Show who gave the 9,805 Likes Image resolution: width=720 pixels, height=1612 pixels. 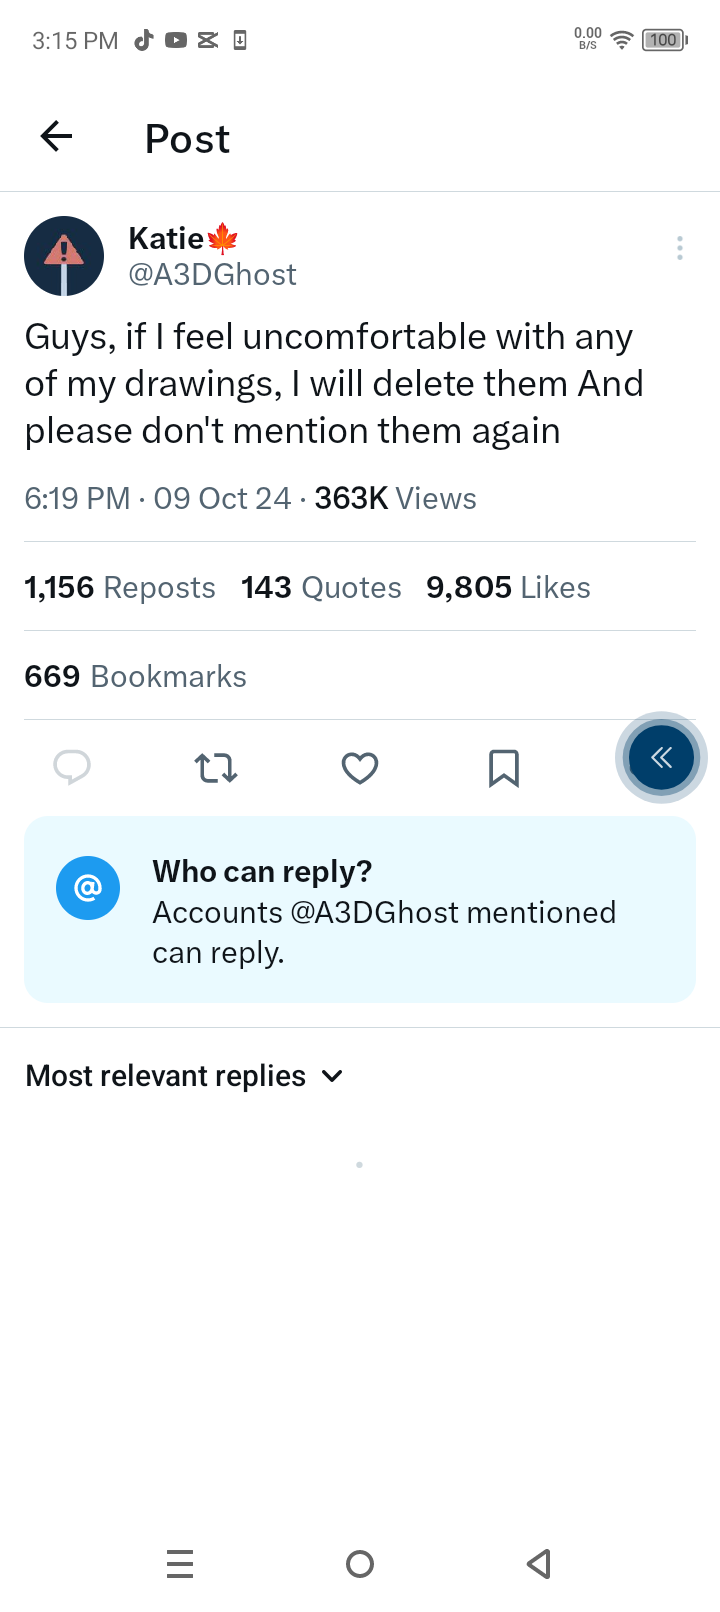point(508,587)
